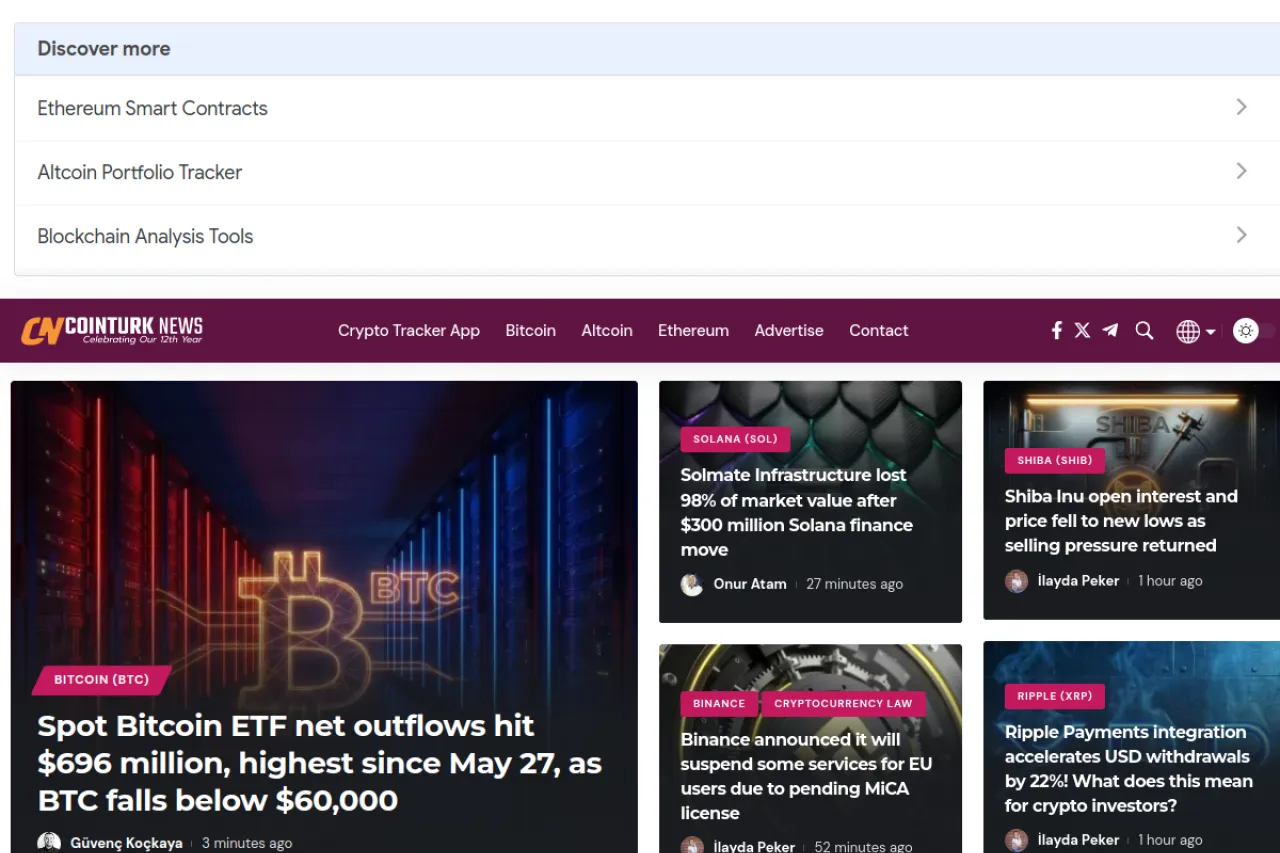Open Binance suspend EU services headline
Image resolution: width=1280 pixels, height=853 pixels.
[806, 776]
